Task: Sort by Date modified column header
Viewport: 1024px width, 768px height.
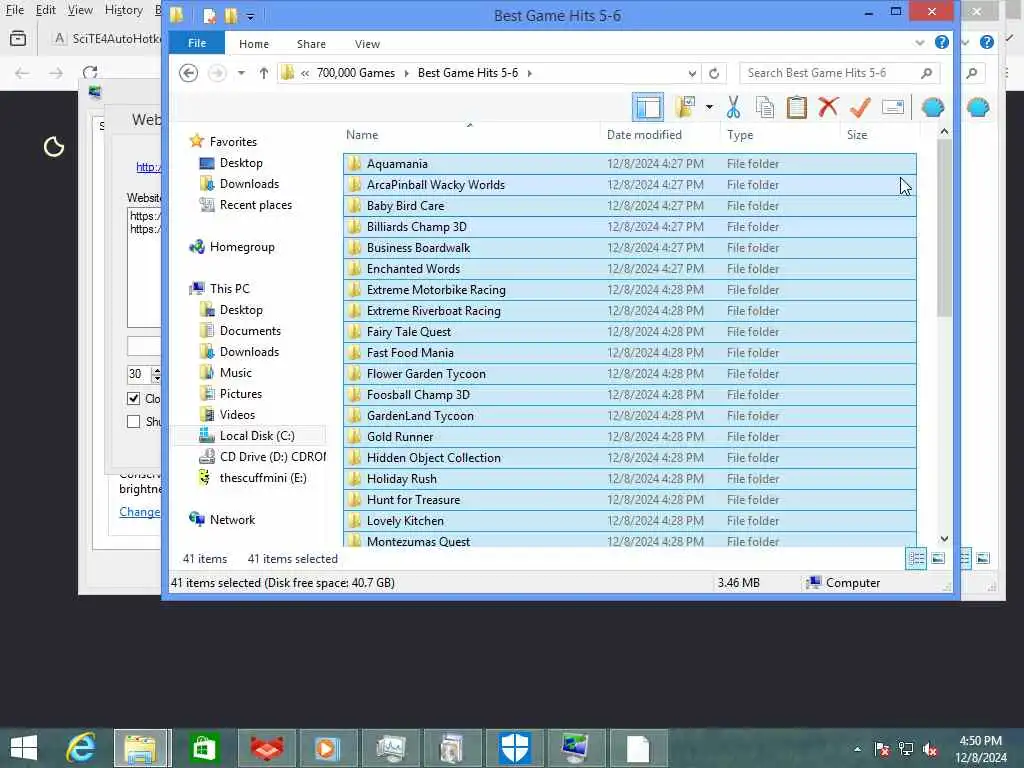Action: [x=660, y=135]
